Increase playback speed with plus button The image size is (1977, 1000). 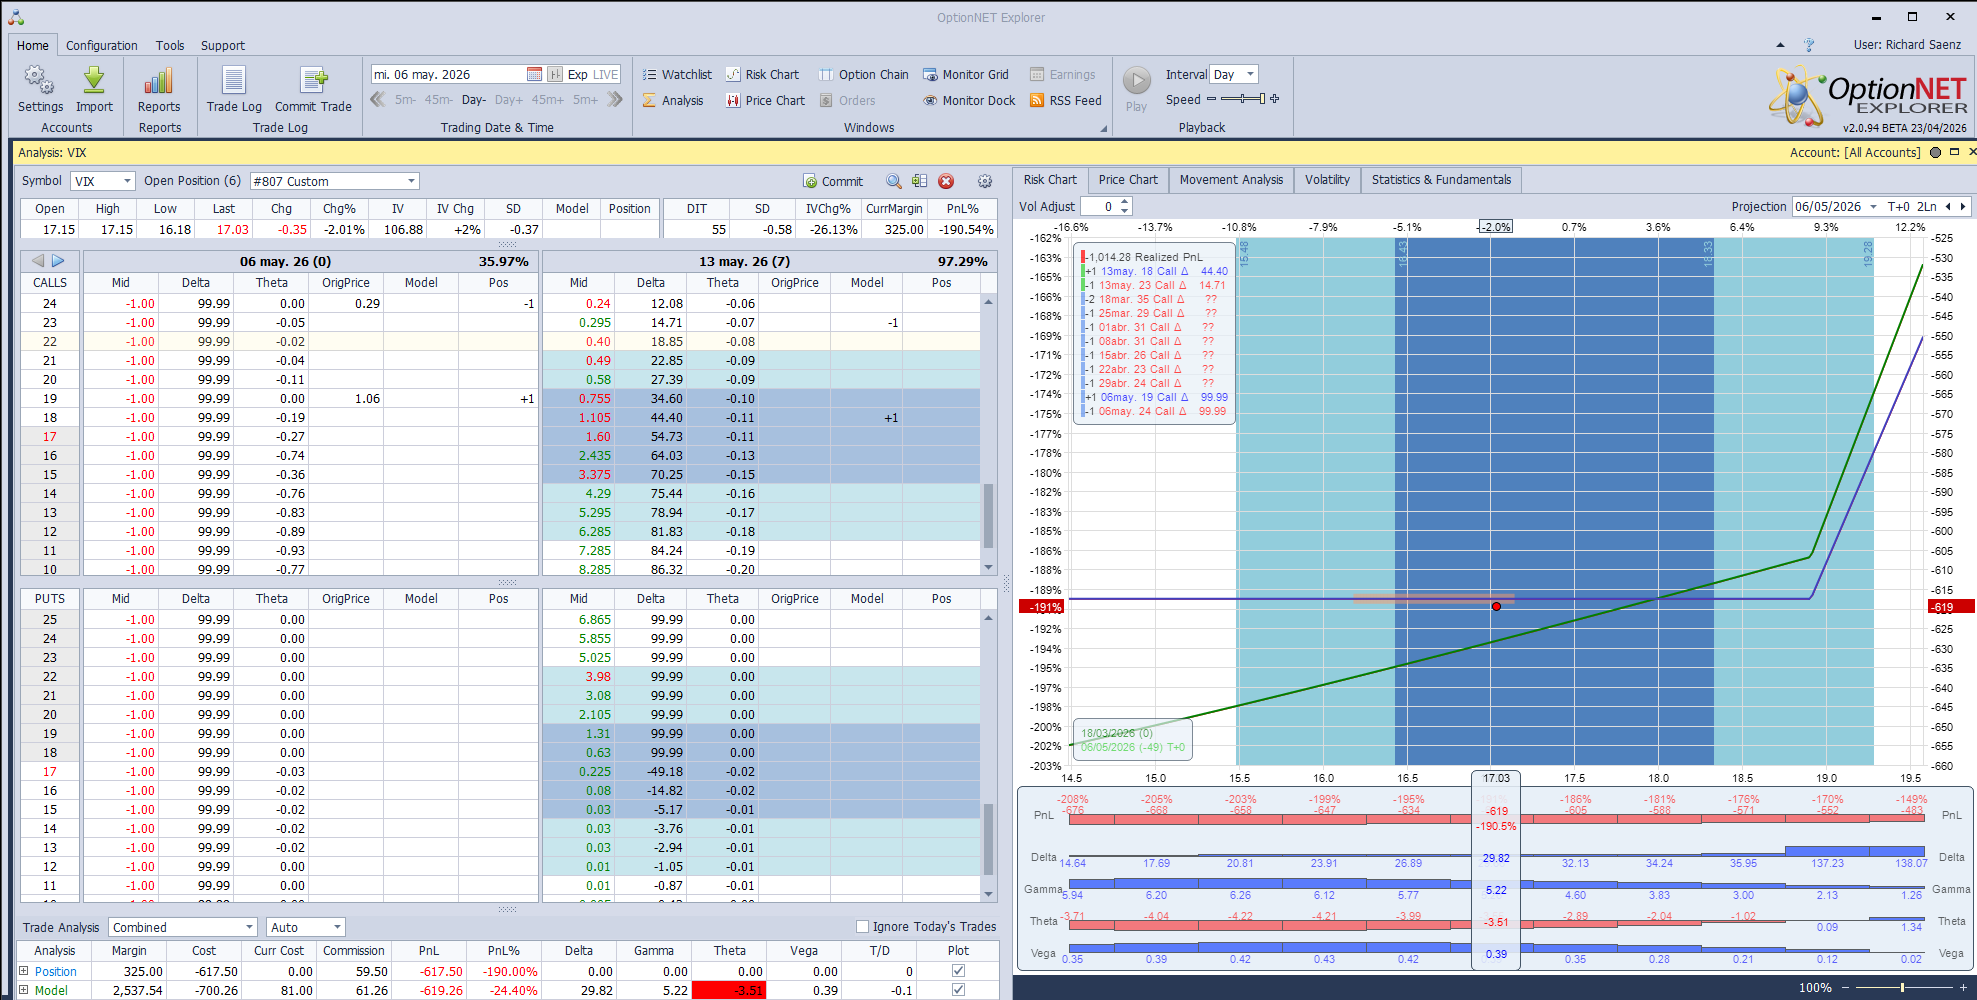tap(1275, 99)
